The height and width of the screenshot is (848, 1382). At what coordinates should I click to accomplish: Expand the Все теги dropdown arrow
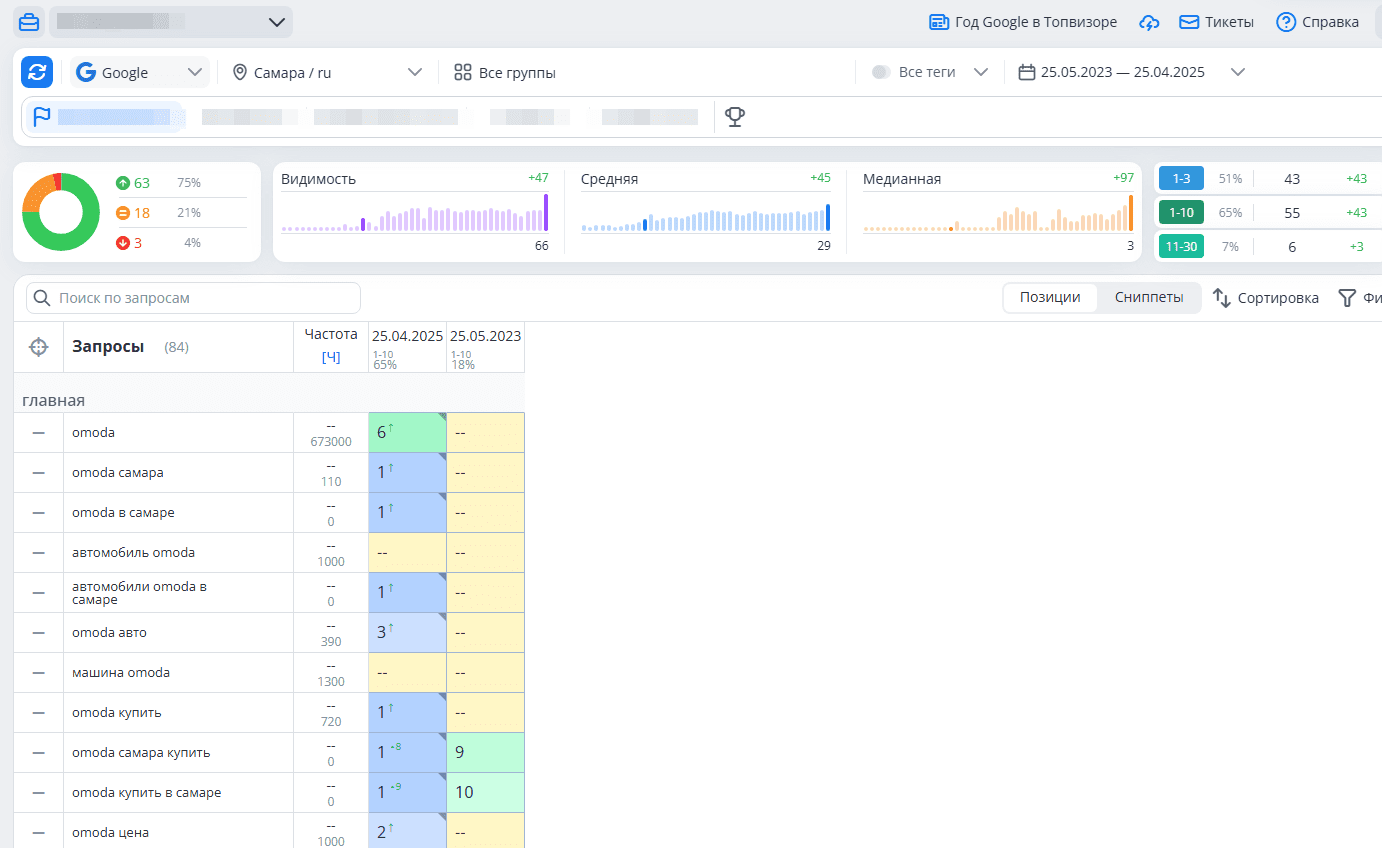(981, 72)
